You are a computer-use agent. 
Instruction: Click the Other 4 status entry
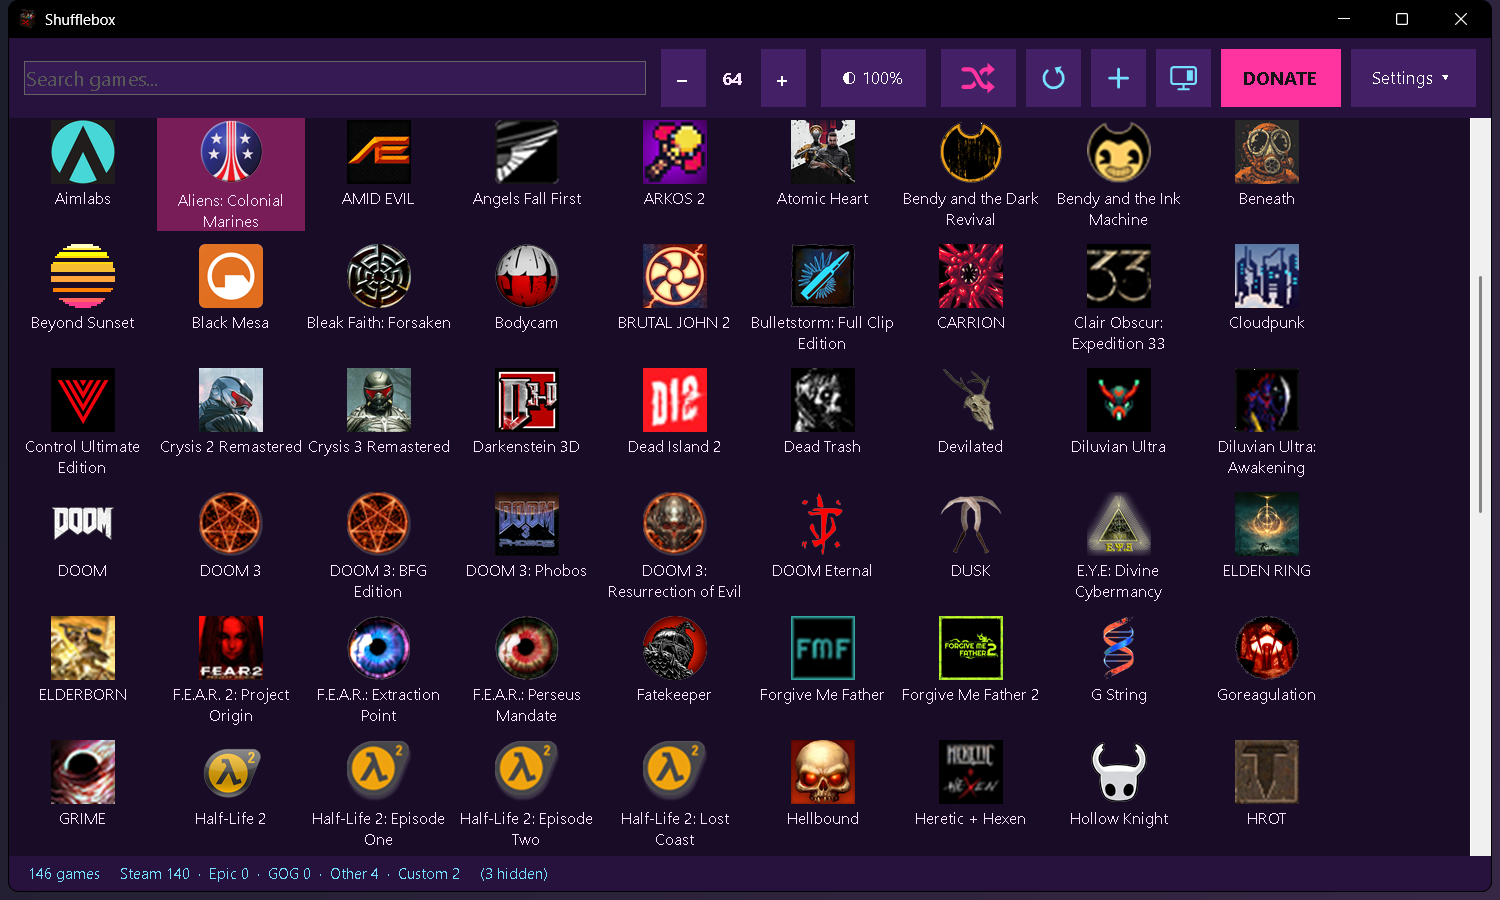354,874
